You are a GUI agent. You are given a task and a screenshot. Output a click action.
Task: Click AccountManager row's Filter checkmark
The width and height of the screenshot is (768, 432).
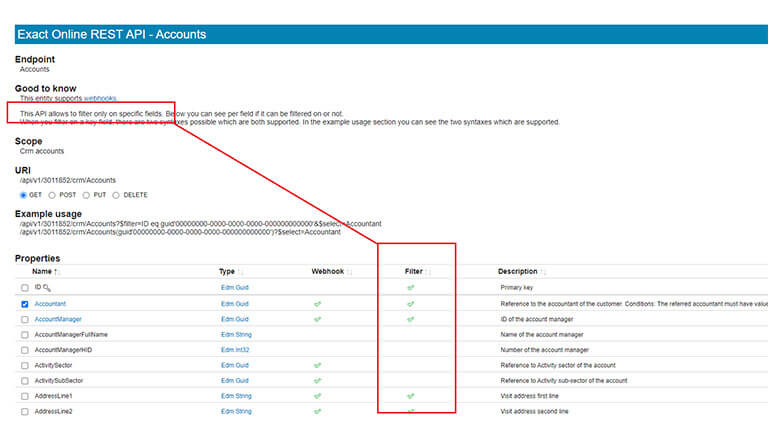pos(410,319)
